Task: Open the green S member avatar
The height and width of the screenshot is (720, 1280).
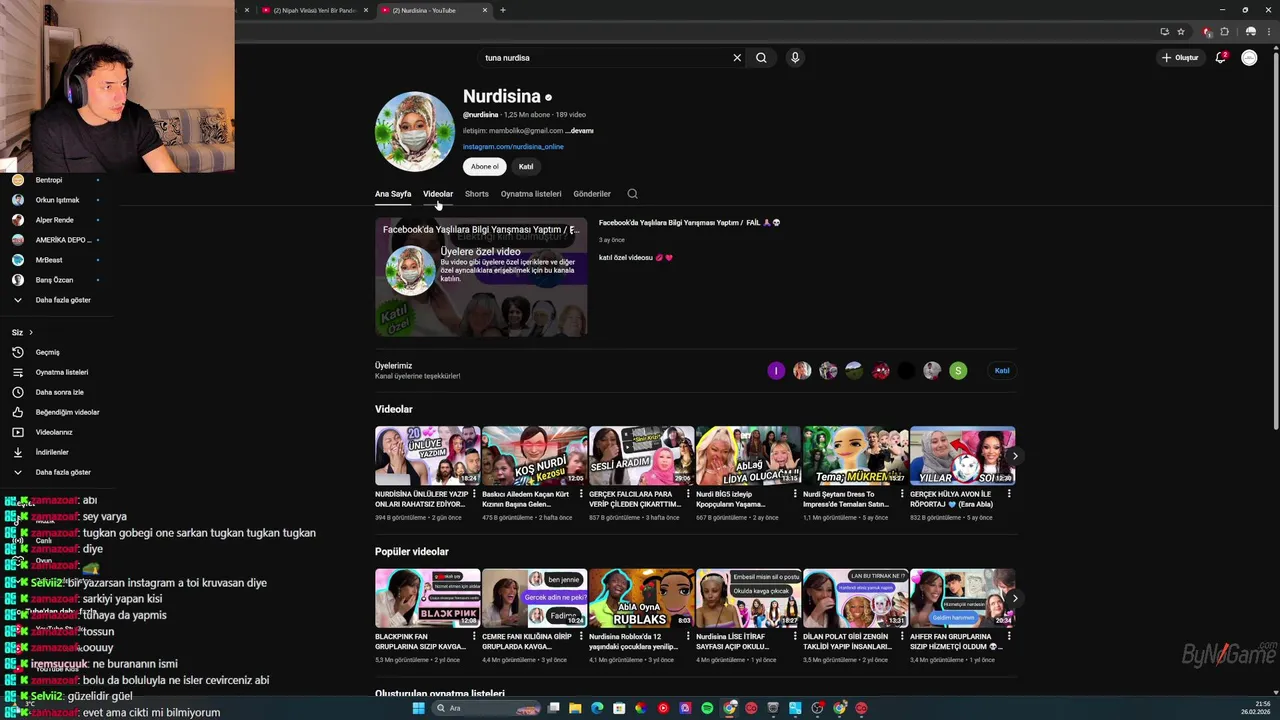Action: 958,371
